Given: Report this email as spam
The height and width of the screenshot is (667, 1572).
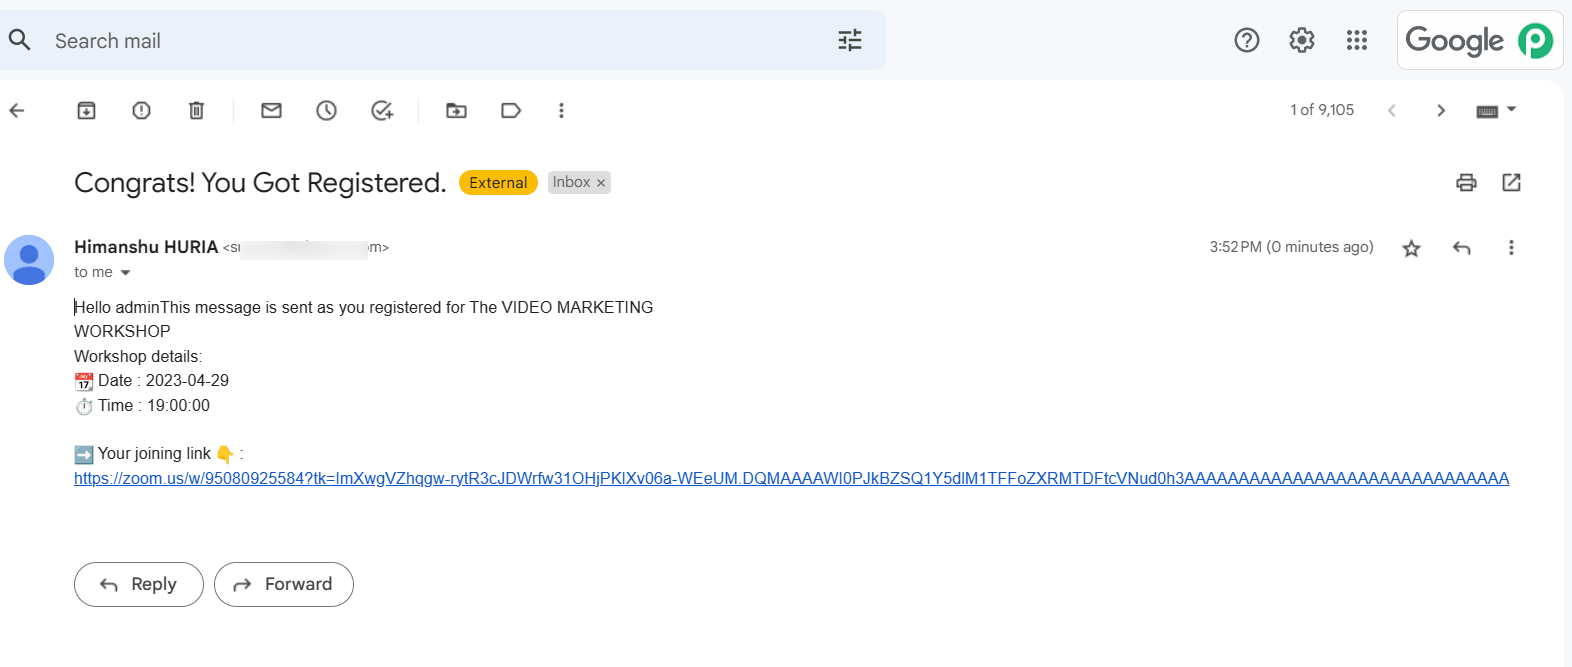Looking at the screenshot, I should pos(142,110).
